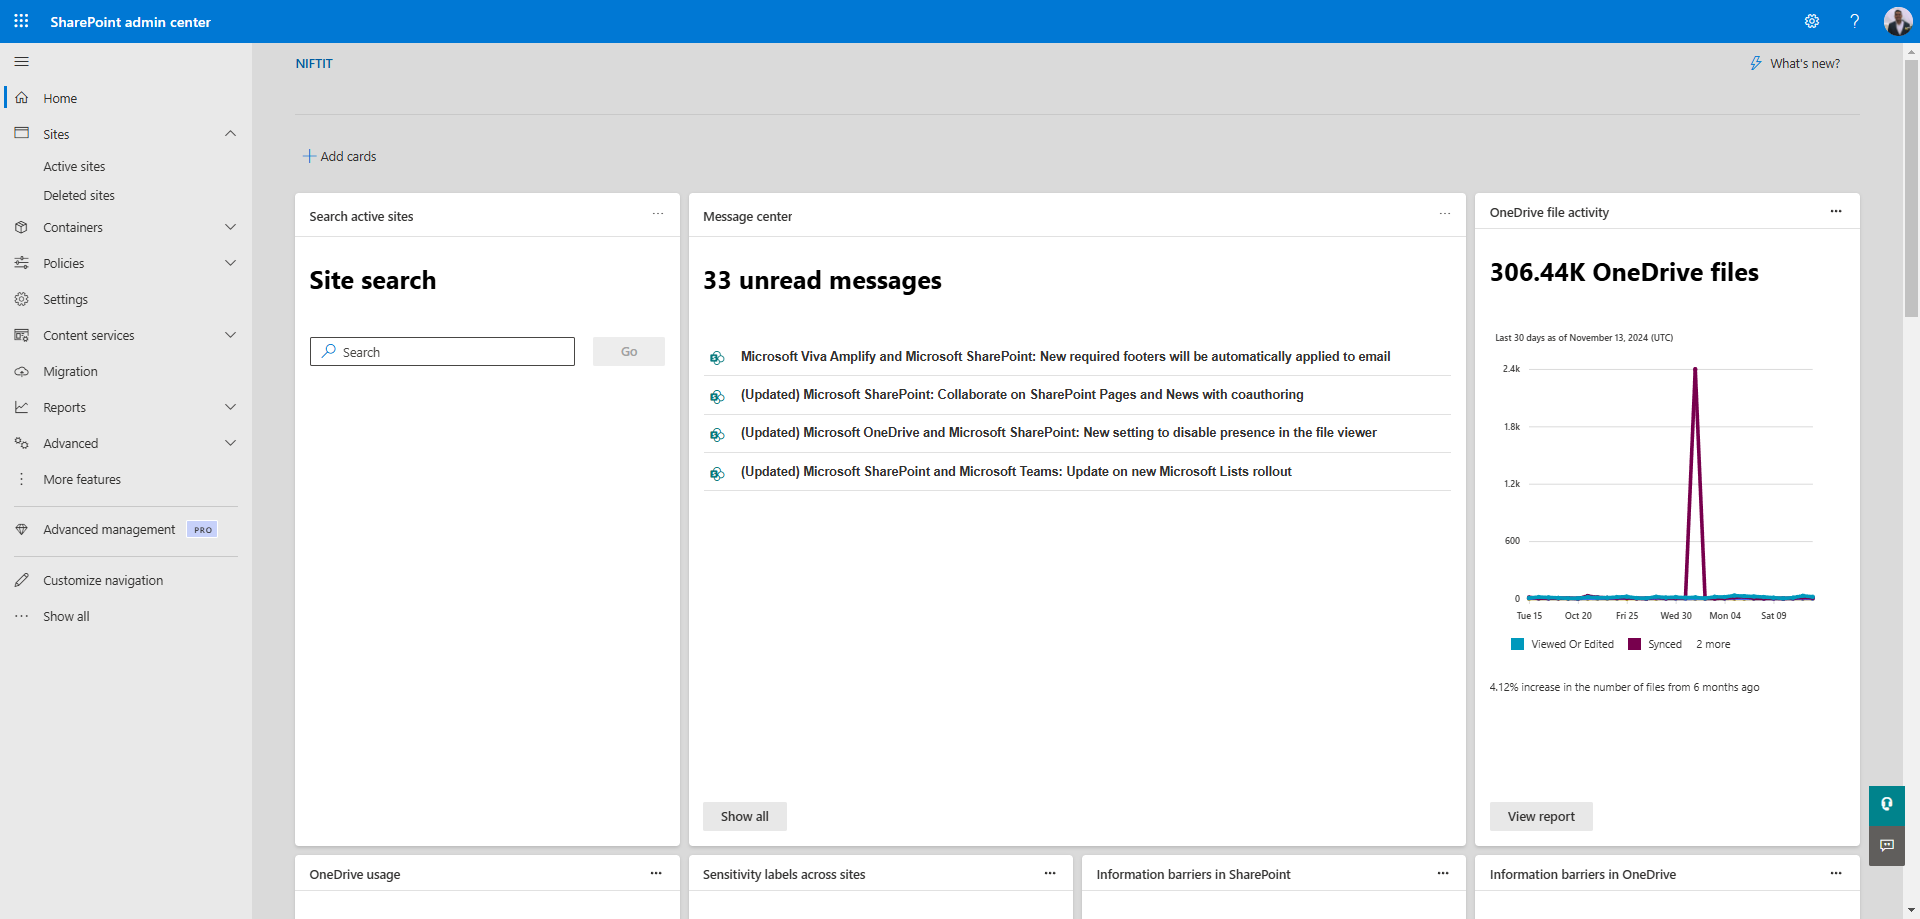
Task: Click the SharePoint admin center title
Action: [x=130, y=22]
